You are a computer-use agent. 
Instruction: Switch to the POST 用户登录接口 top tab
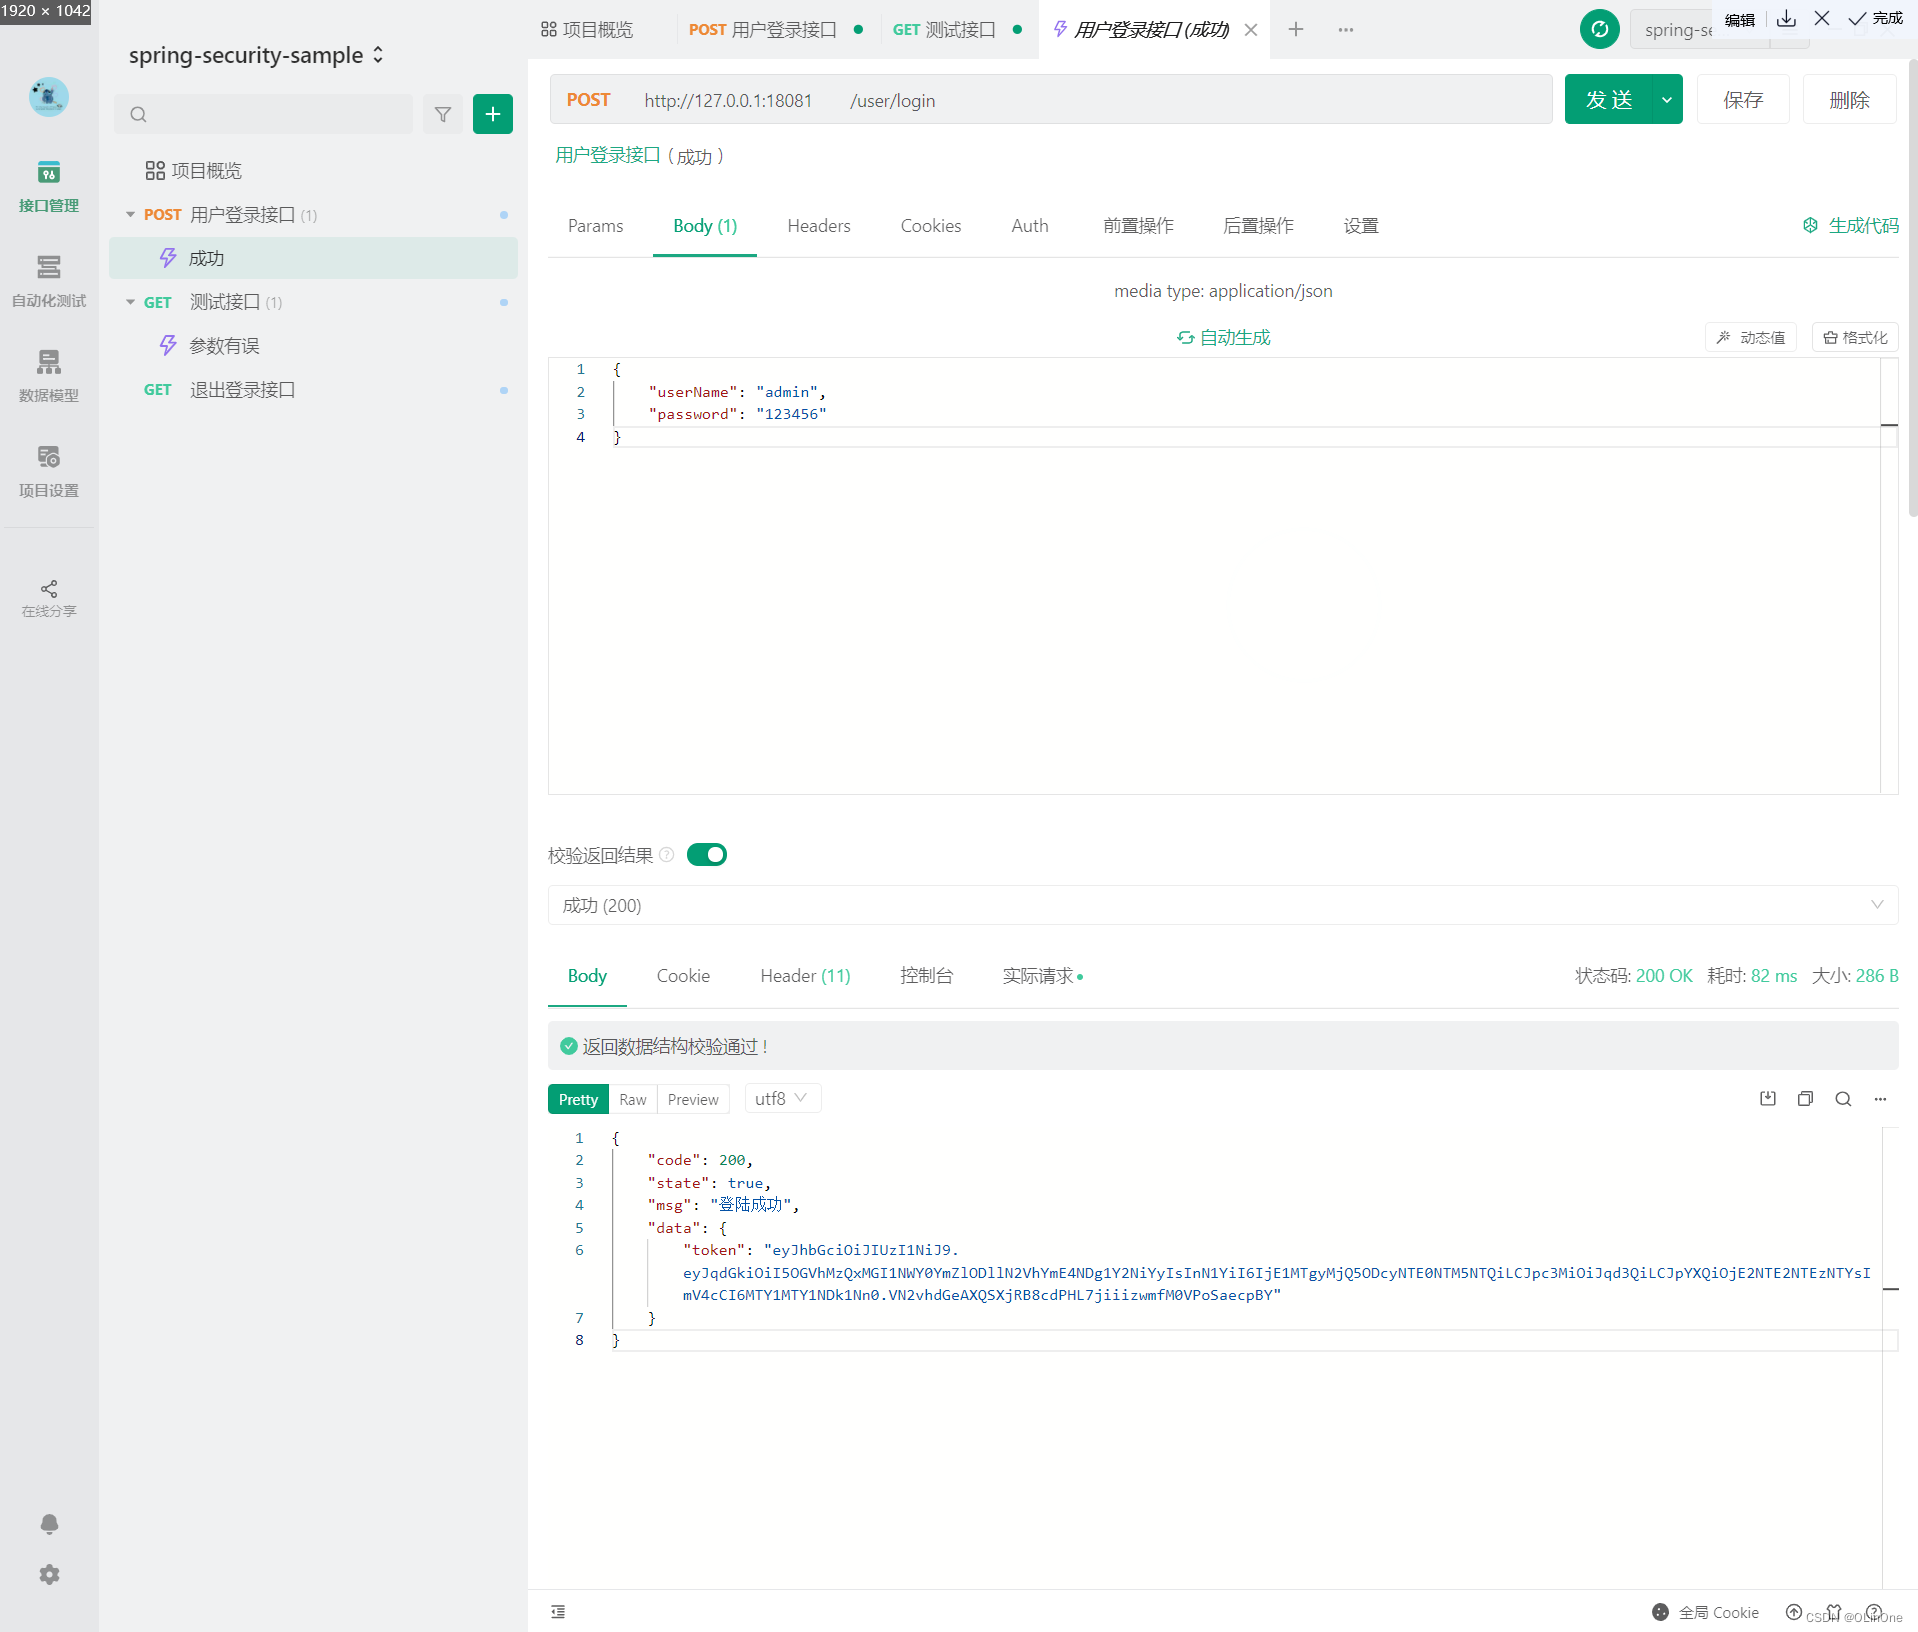[x=775, y=30]
